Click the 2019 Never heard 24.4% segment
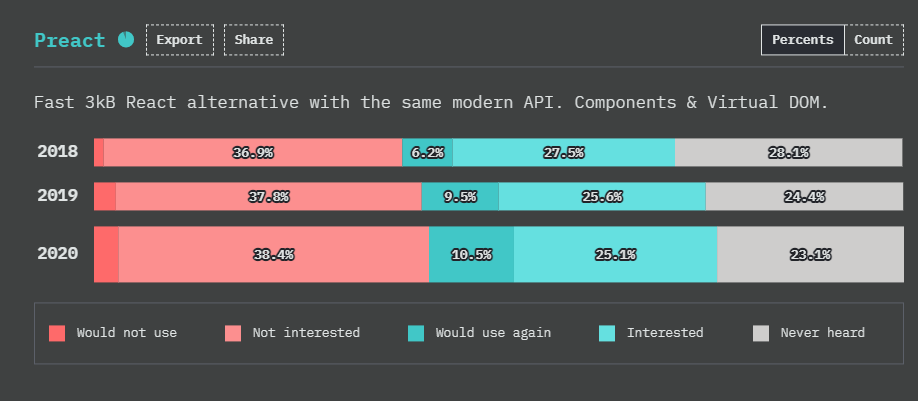 click(804, 196)
